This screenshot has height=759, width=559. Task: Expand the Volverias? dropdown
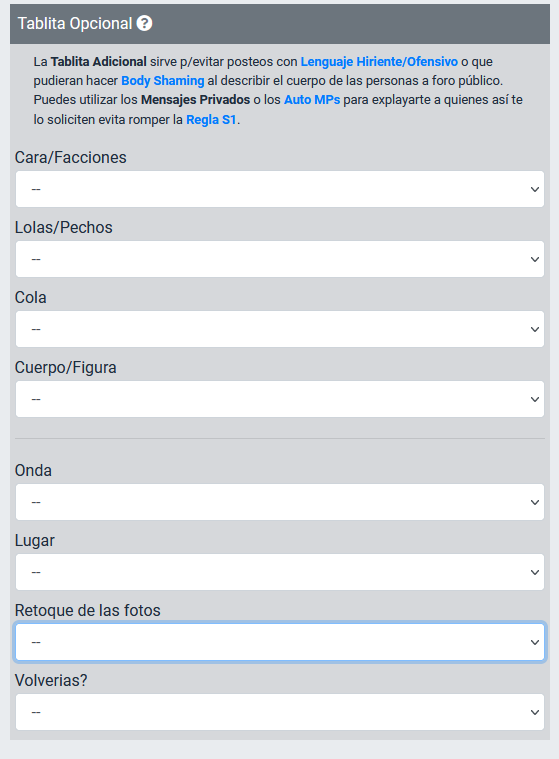pyautogui.click(x=280, y=712)
